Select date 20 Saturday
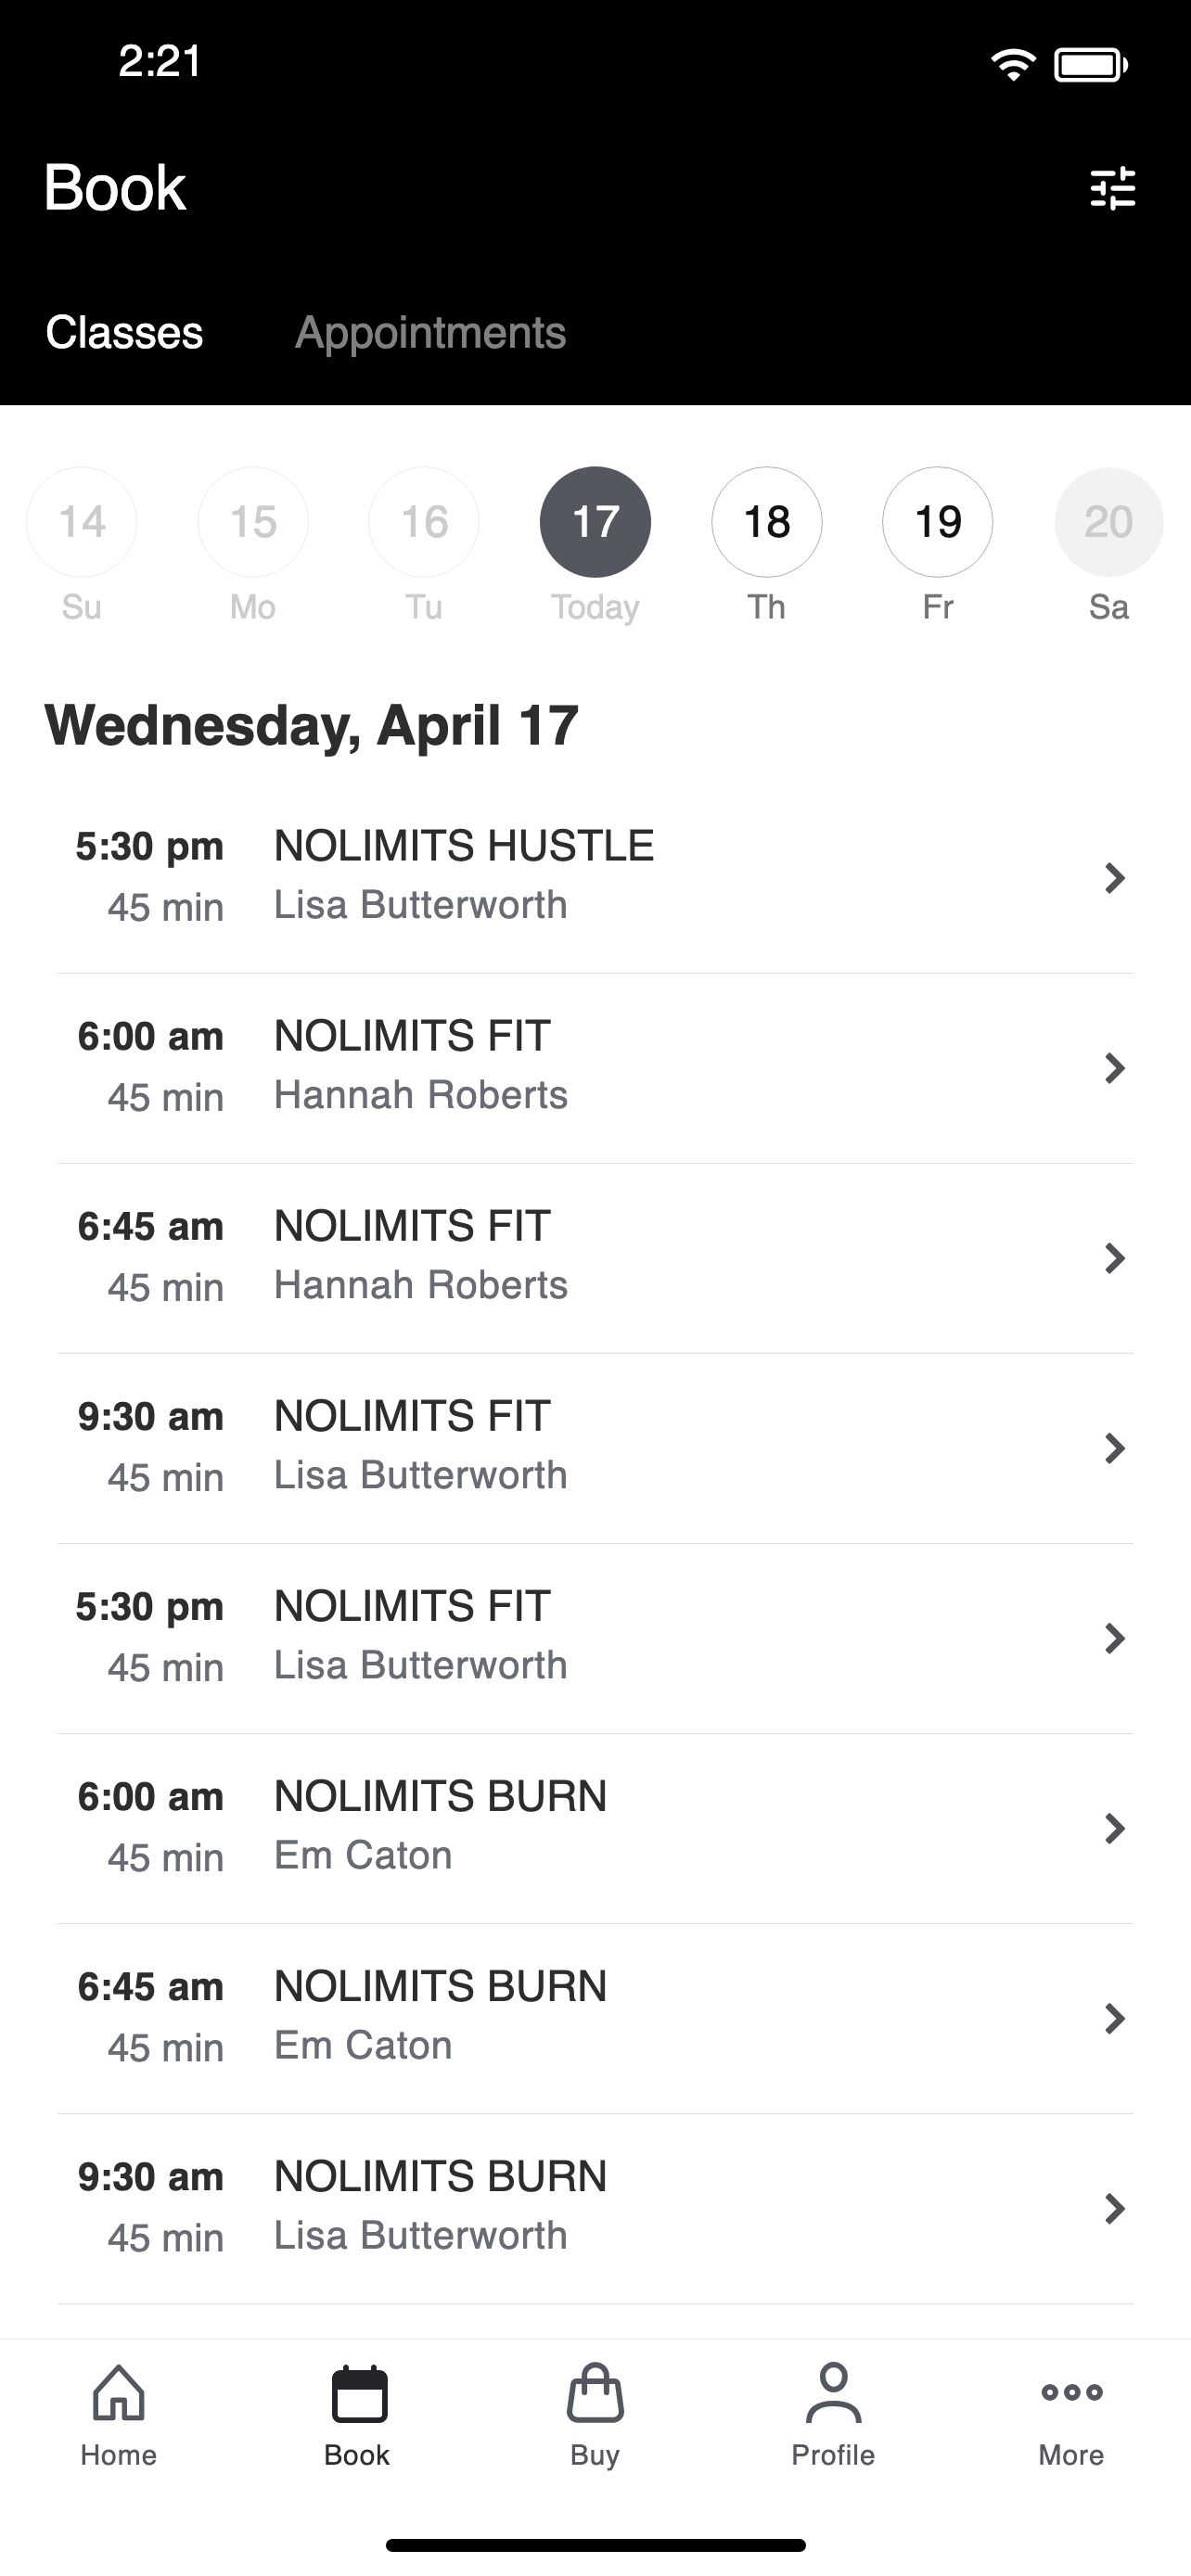 pos(1109,522)
